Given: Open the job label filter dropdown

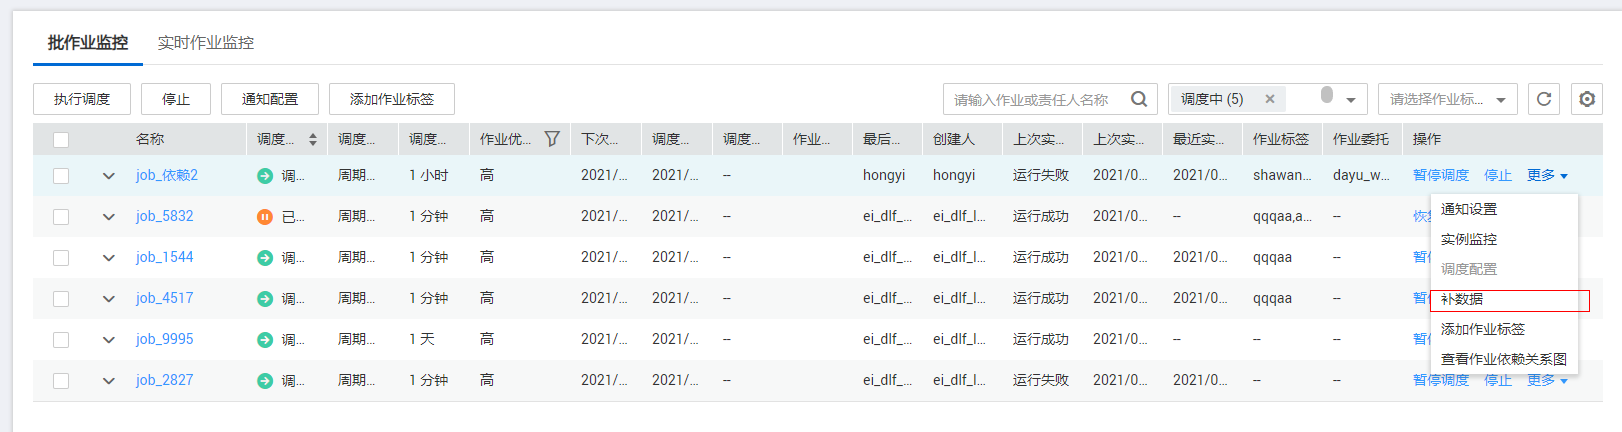Looking at the screenshot, I should click(1447, 99).
